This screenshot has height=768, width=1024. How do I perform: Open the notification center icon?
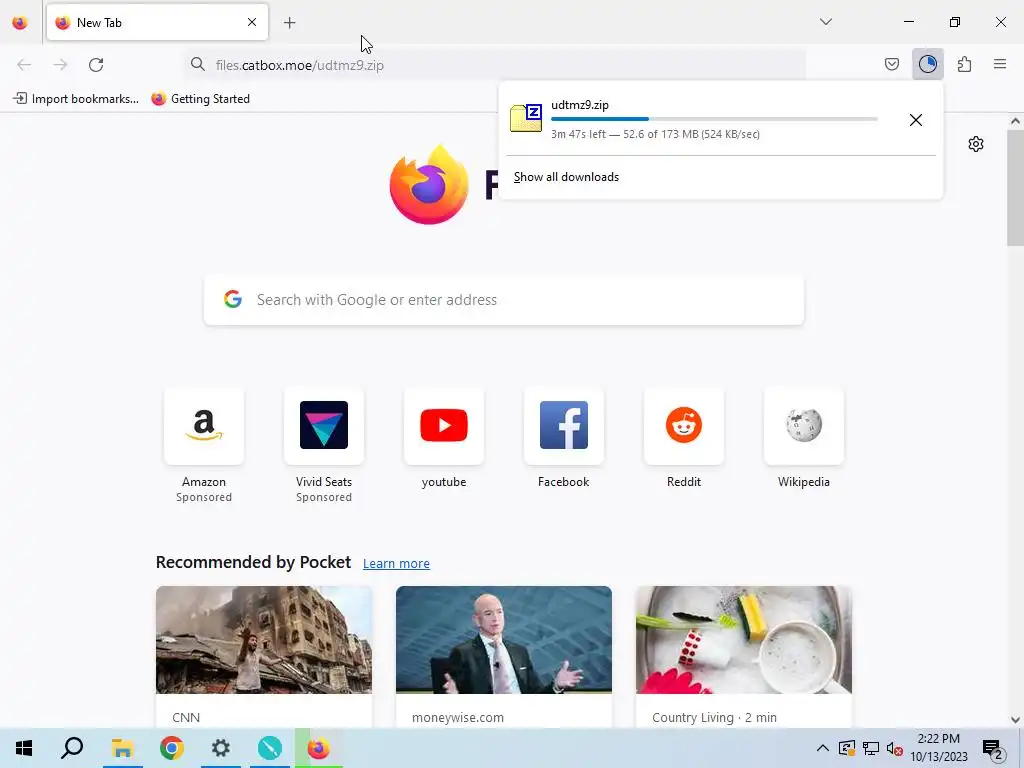click(993, 749)
